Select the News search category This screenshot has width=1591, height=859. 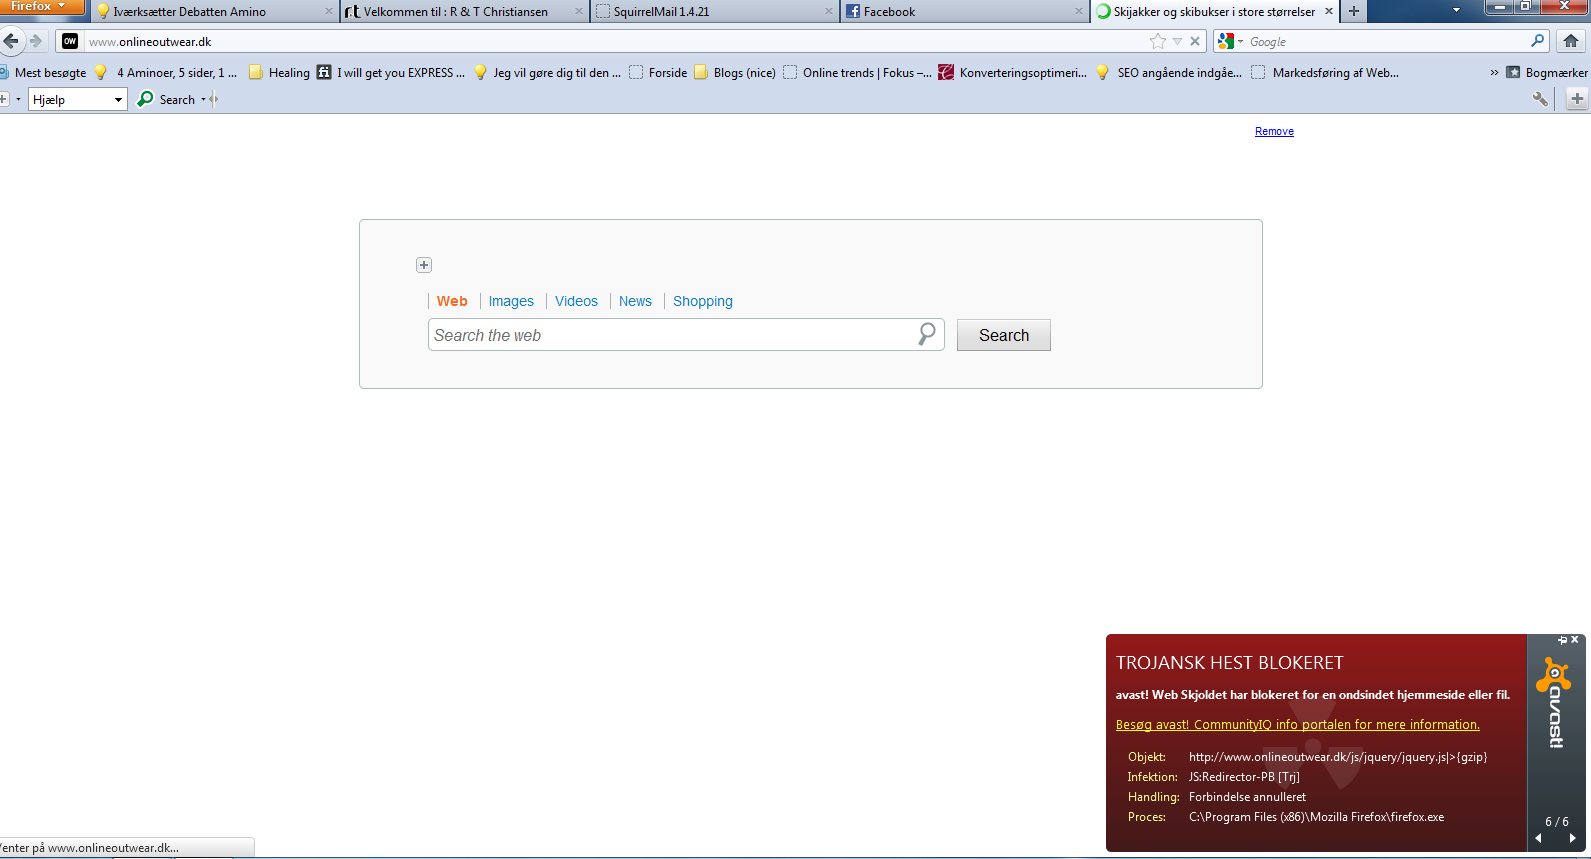pyautogui.click(x=635, y=301)
